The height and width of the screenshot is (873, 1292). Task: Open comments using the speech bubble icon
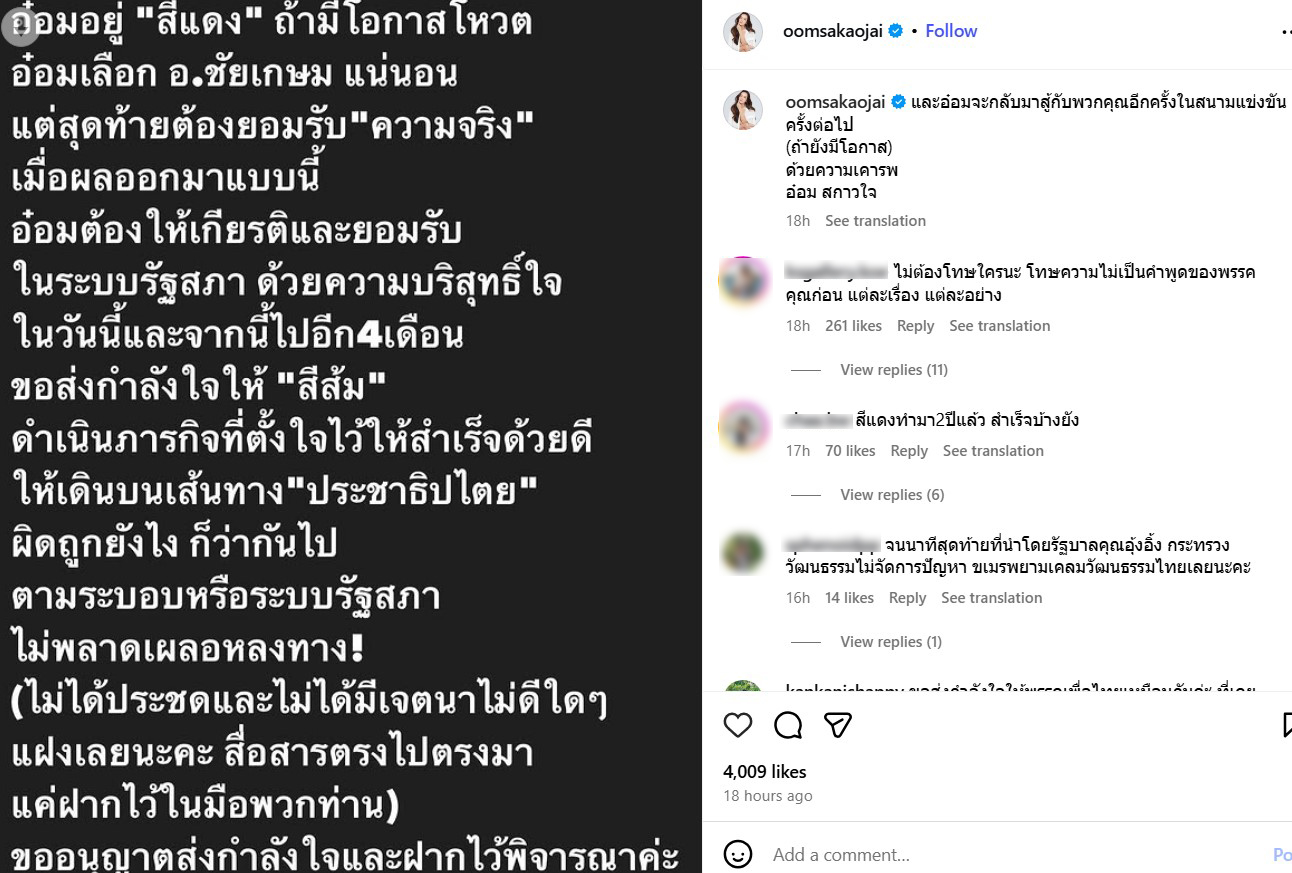coord(788,725)
